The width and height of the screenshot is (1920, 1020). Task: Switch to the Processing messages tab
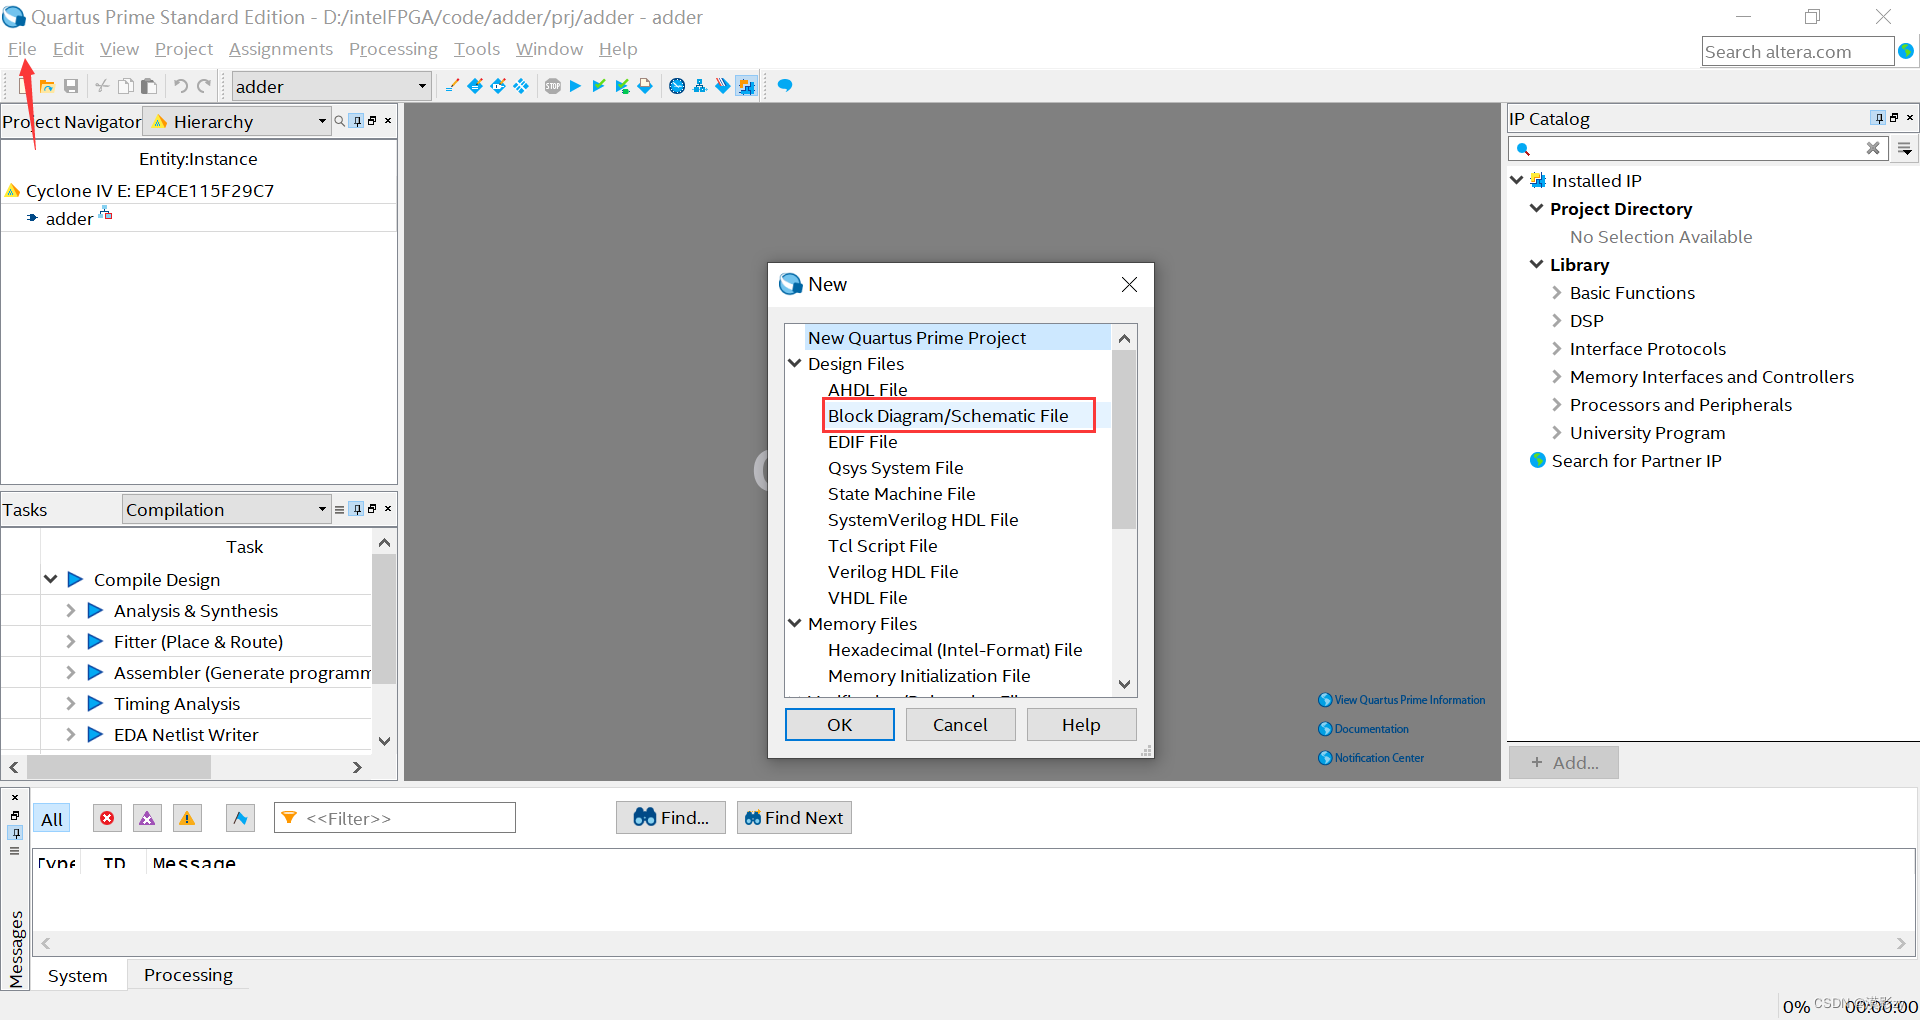(188, 975)
